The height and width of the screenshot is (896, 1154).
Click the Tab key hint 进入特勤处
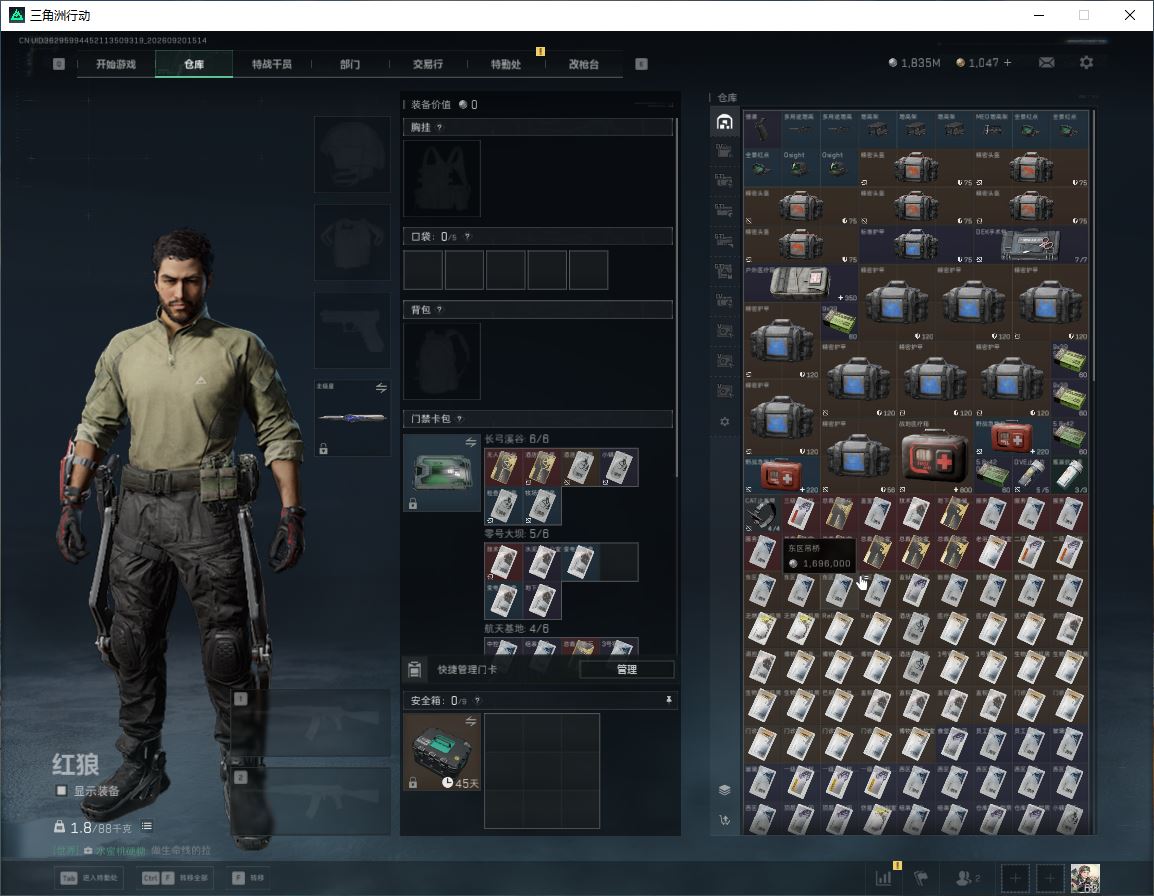point(89,878)
